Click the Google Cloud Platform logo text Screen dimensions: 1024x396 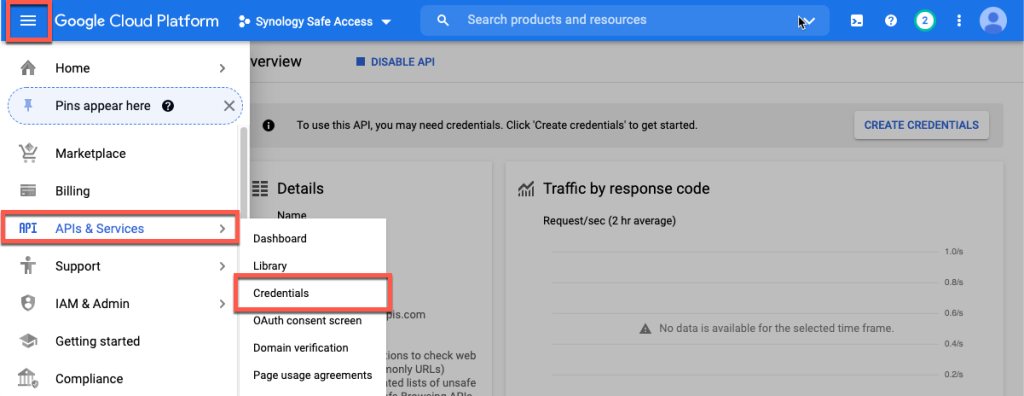point(136,21)
